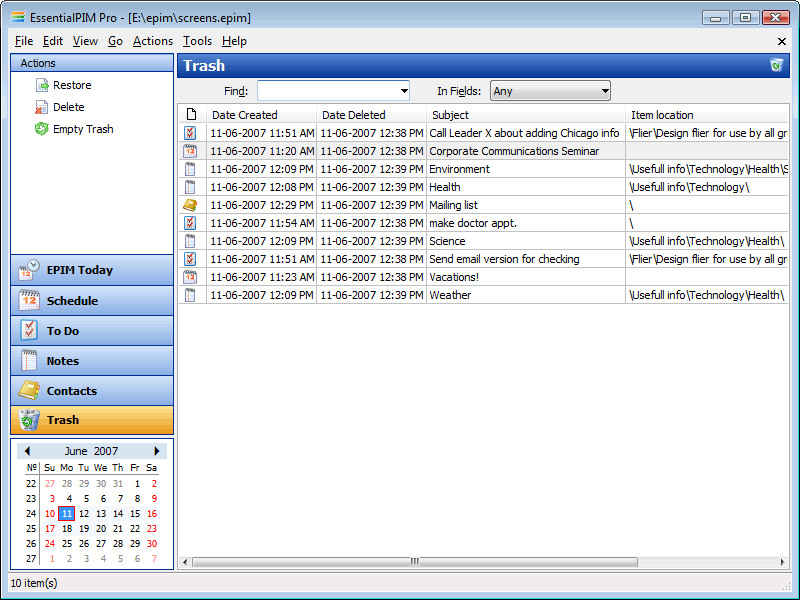The width and height of the screenshot is (800, 600).
Task: Select the 'Mailing list' subject cell
Action: [526, 205]
